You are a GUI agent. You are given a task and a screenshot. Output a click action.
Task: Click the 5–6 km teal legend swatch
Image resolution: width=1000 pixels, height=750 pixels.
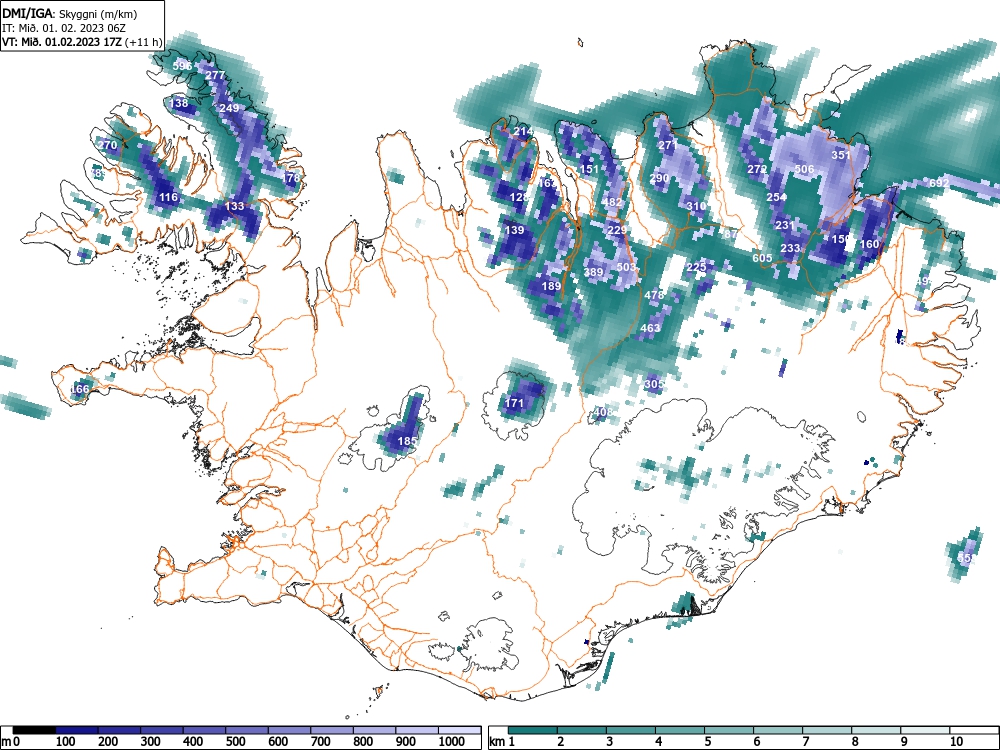tap(729, 730)
